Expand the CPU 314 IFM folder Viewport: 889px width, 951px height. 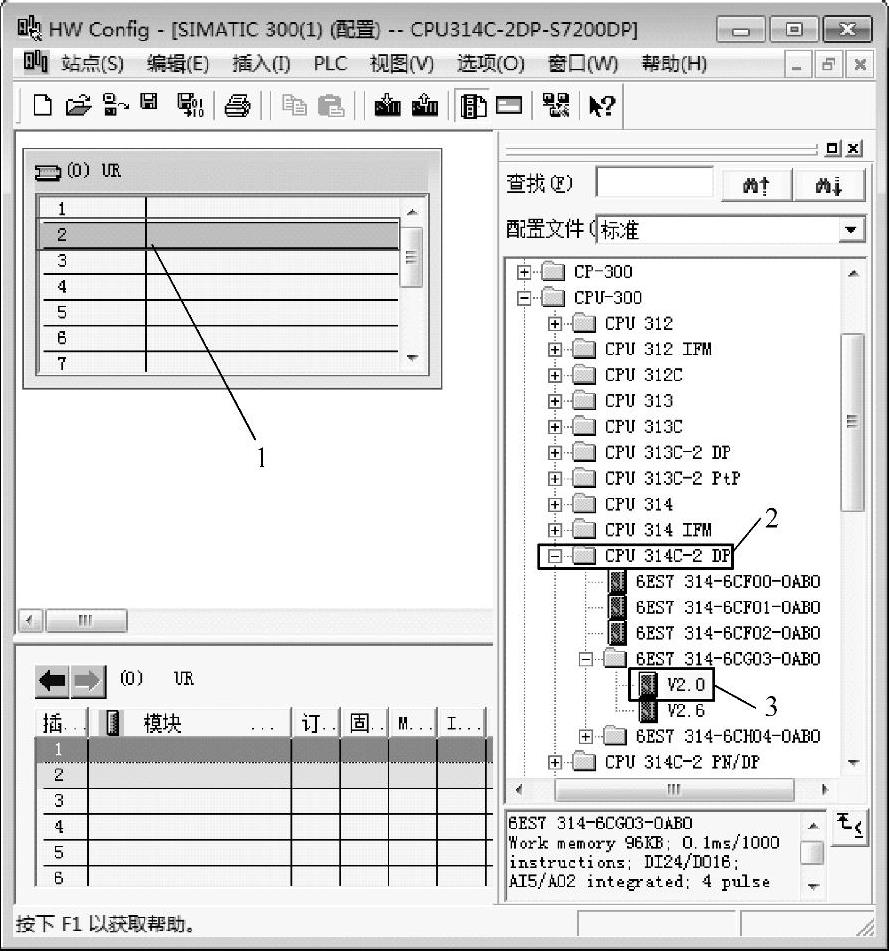click(554, 530)
